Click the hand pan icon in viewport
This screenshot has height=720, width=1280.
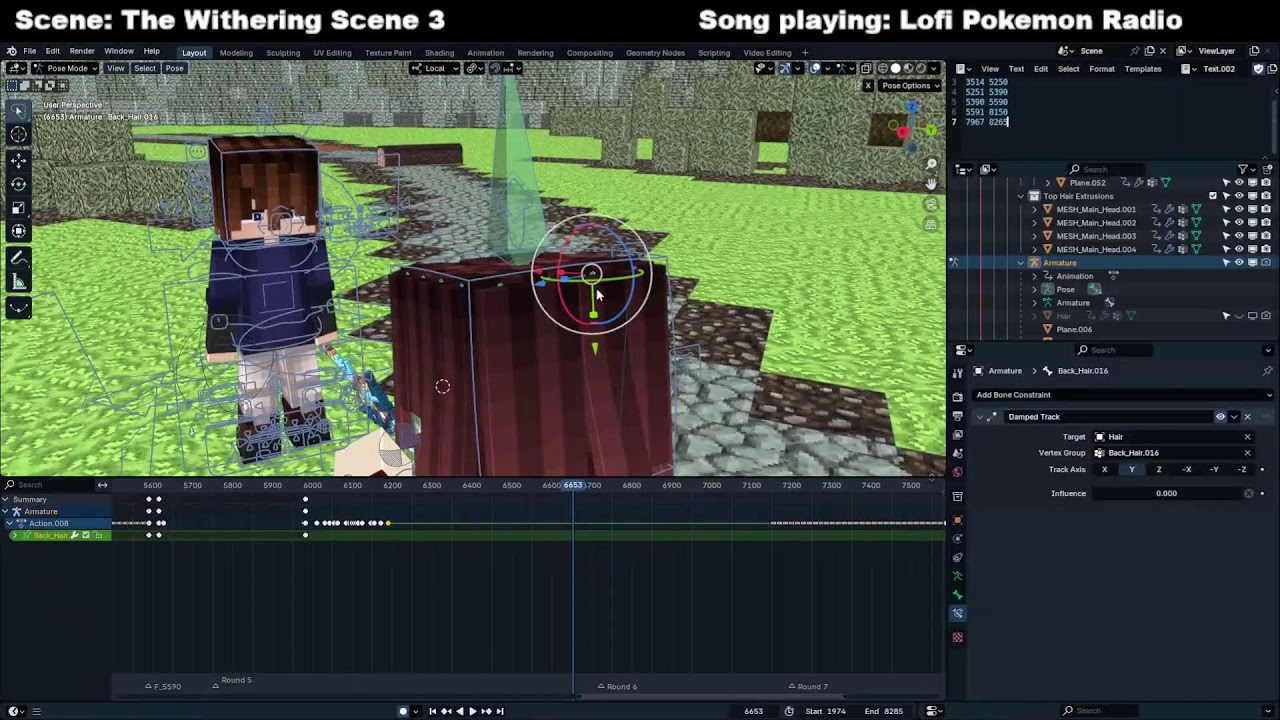click(931, 184)
